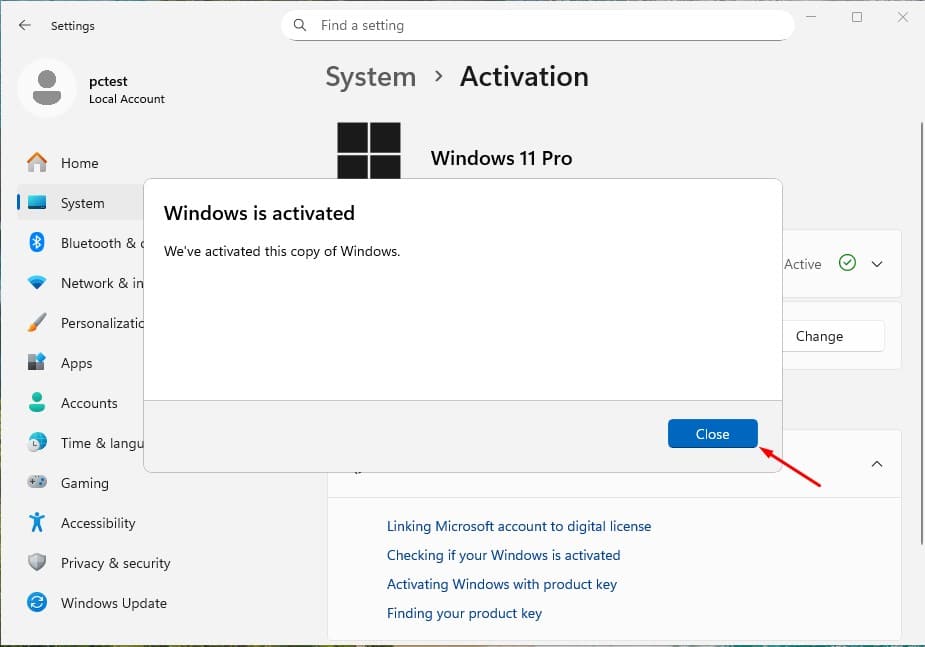925x647 pixels.
Task: Click the Home icon in sidebar
Action: coord(37,163)
